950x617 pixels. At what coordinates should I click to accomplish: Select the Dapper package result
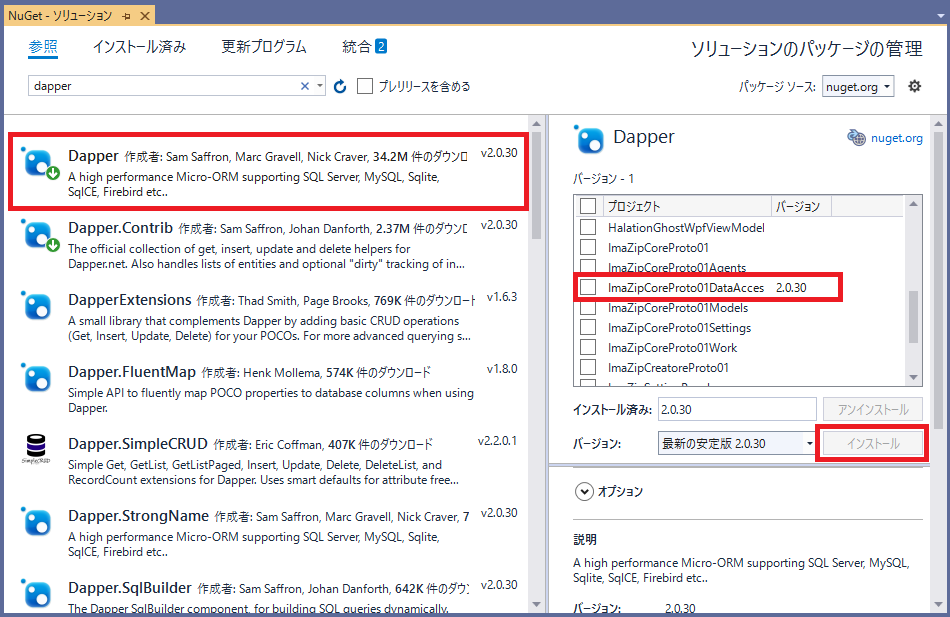click(268, 172)
